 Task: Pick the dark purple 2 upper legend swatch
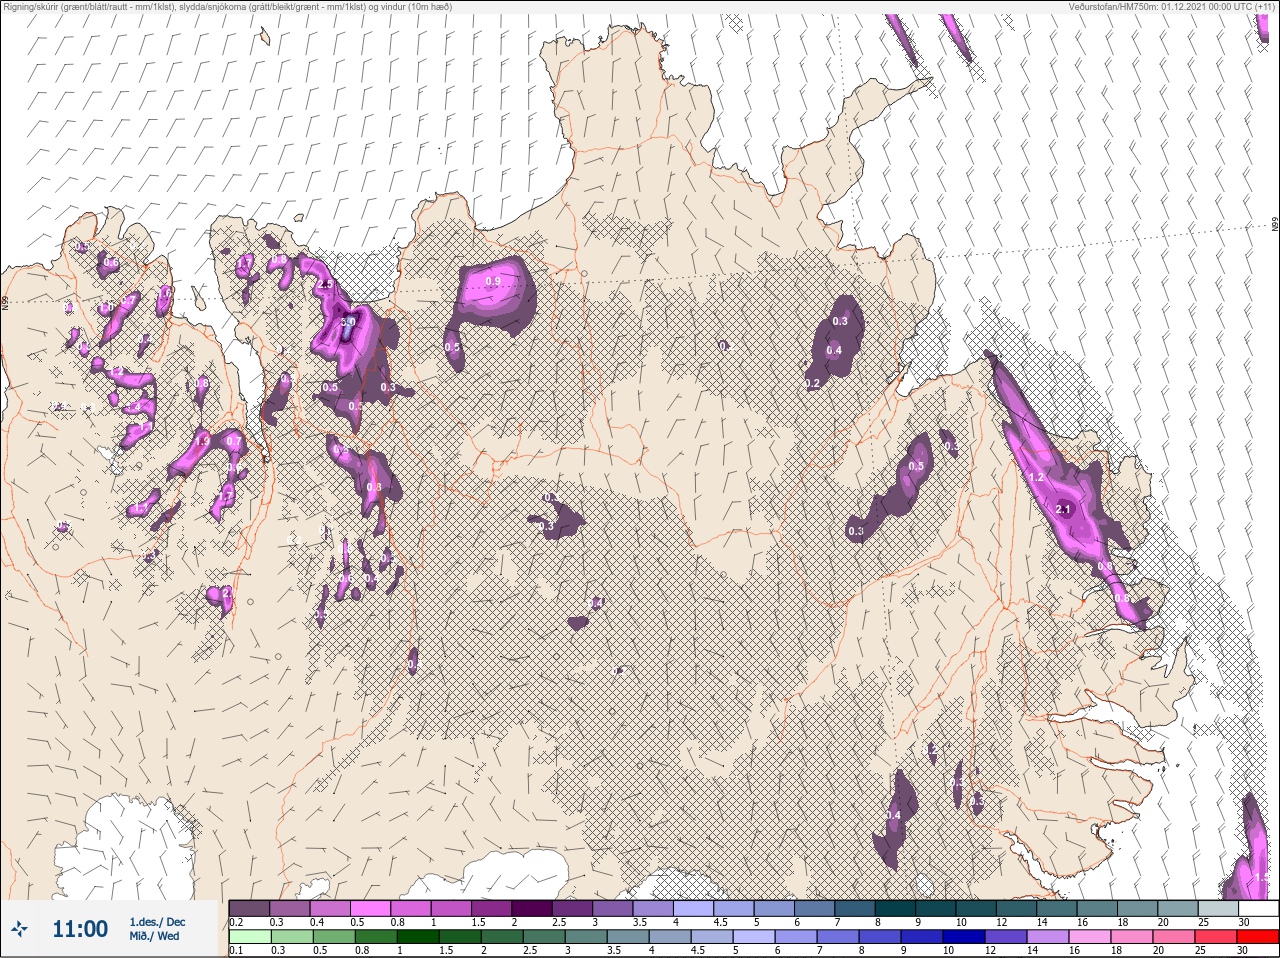coord(532,908)
